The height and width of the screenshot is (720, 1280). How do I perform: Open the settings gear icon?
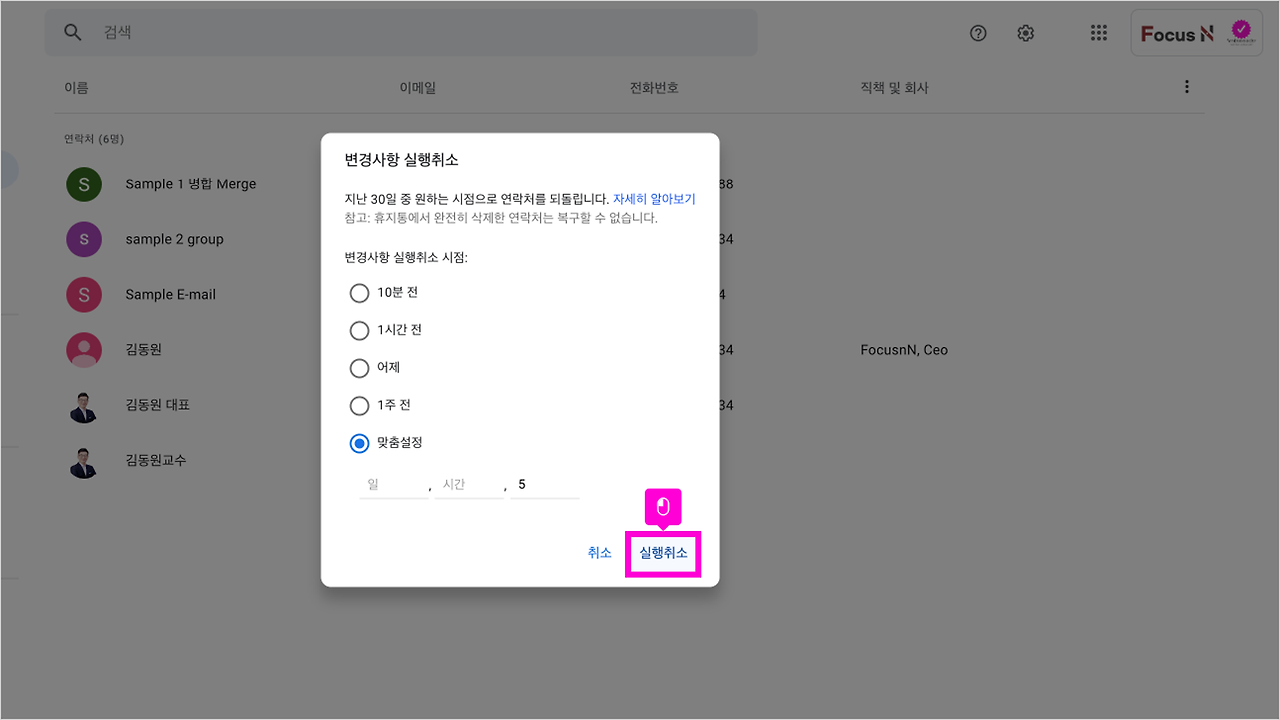click(x=1025, y=33)
